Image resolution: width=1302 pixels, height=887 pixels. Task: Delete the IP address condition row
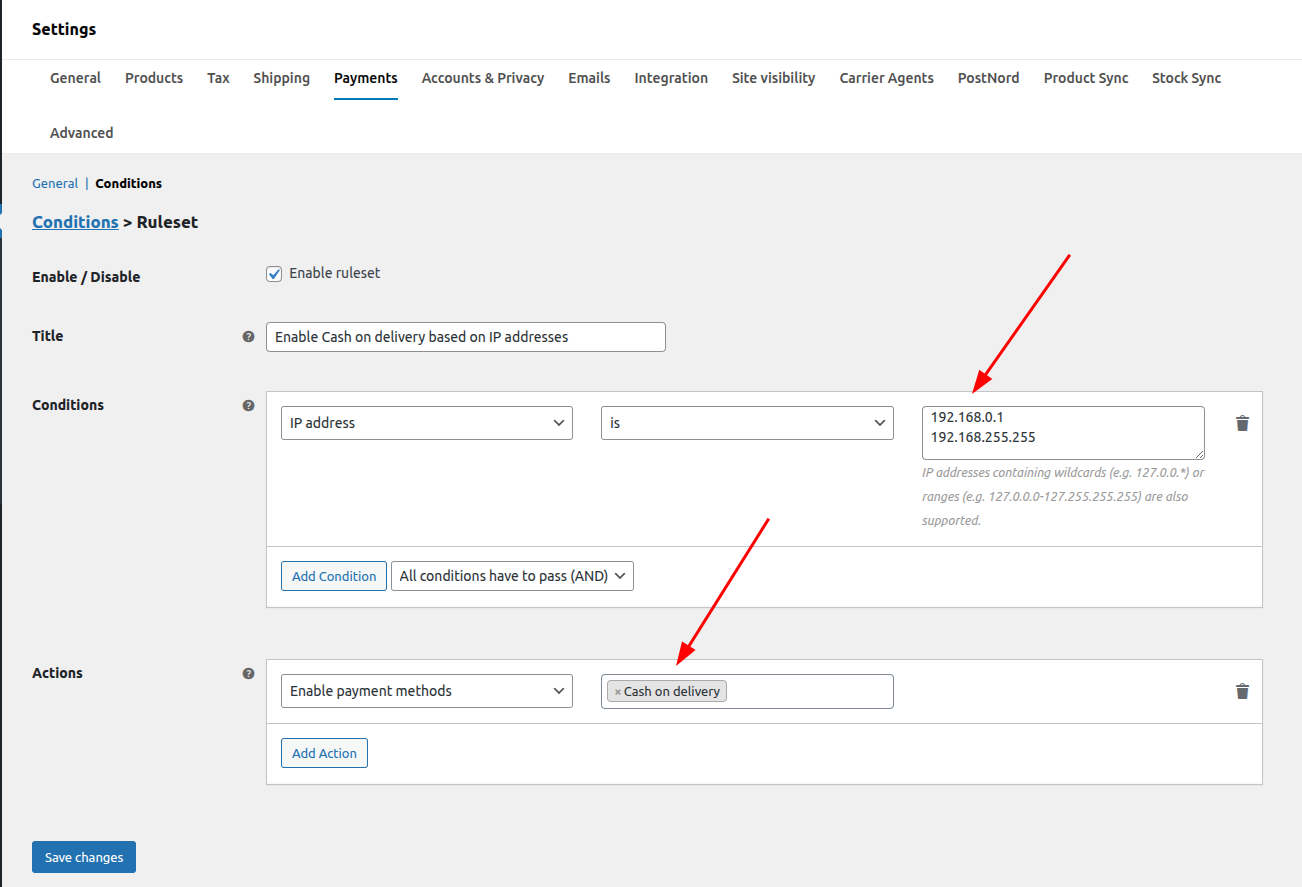tap(1242, 423)
